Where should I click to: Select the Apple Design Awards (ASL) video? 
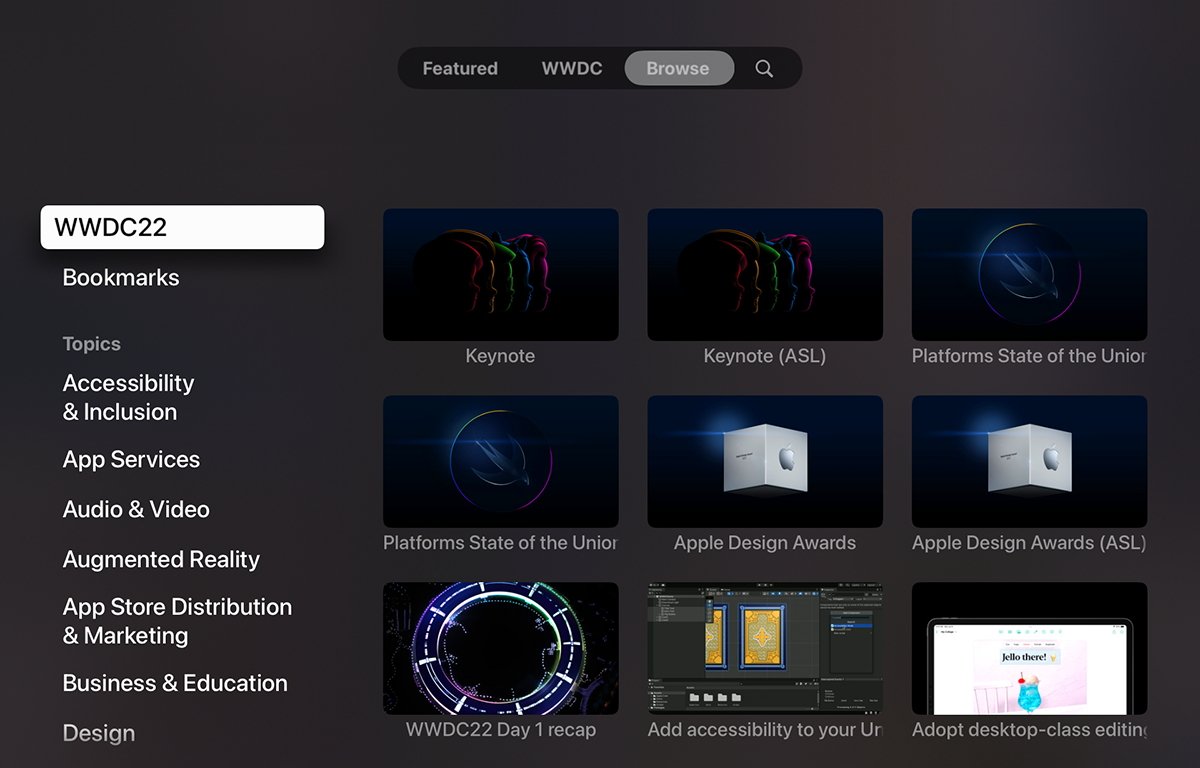(x=1029, y=461)
